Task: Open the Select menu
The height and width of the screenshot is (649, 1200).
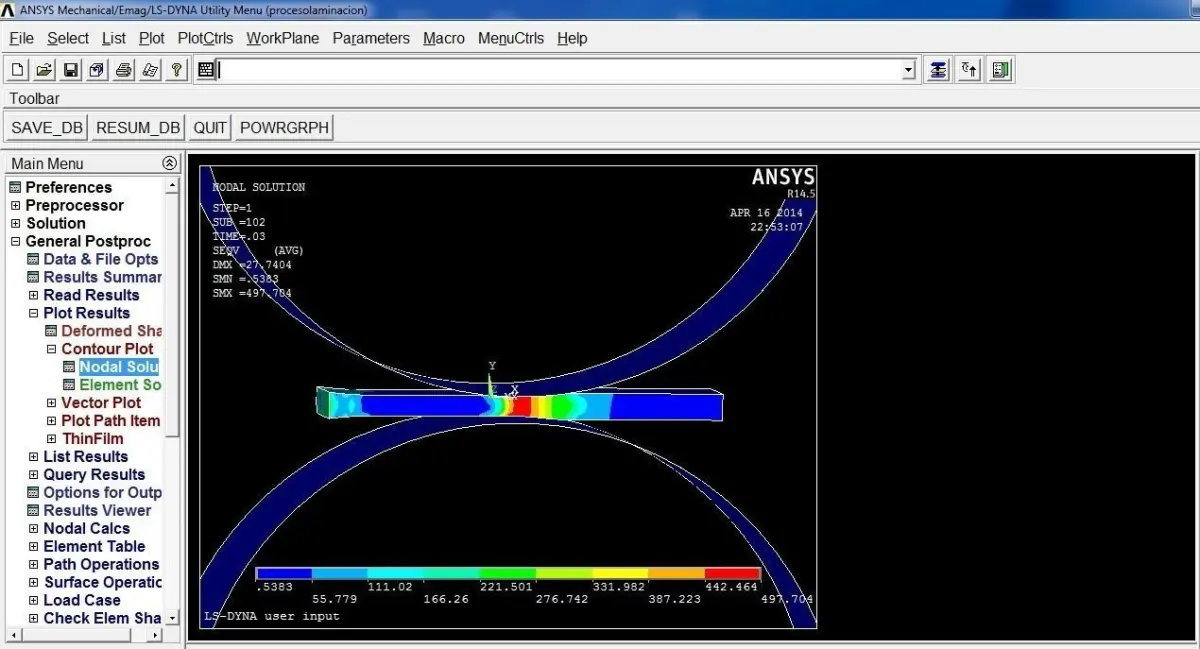Action: coord(68,38)
